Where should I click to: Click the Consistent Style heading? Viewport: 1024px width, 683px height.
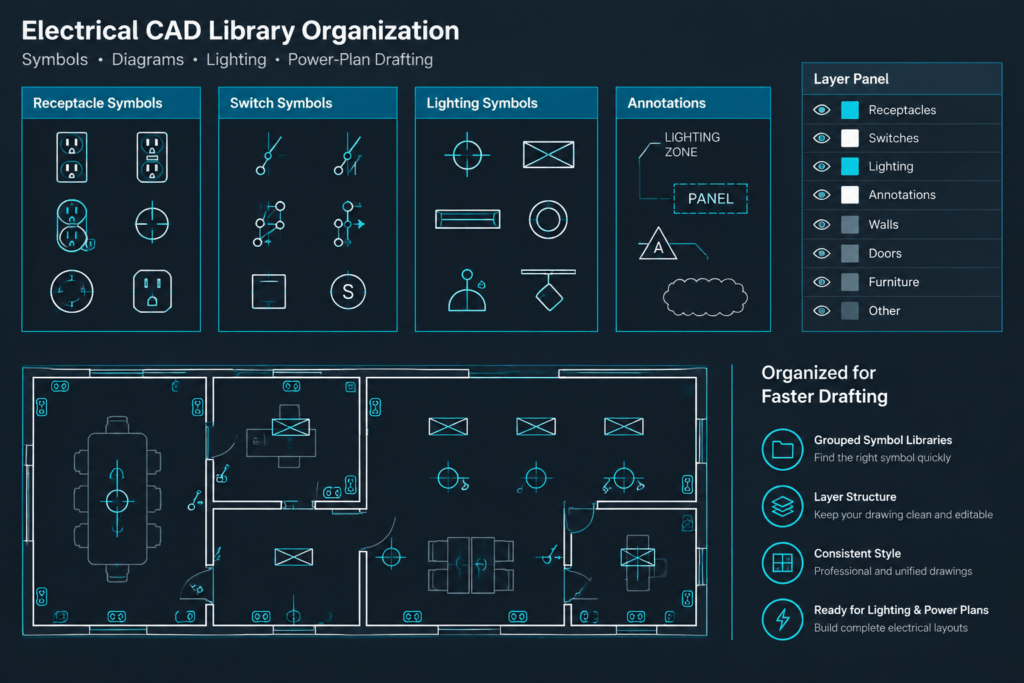pos(857,554)
